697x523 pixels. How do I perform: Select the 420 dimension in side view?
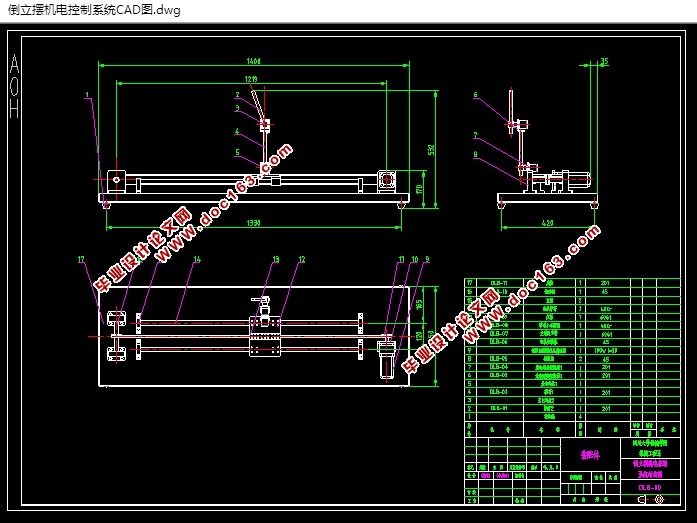pyautogui.click(x=548, y=223)
